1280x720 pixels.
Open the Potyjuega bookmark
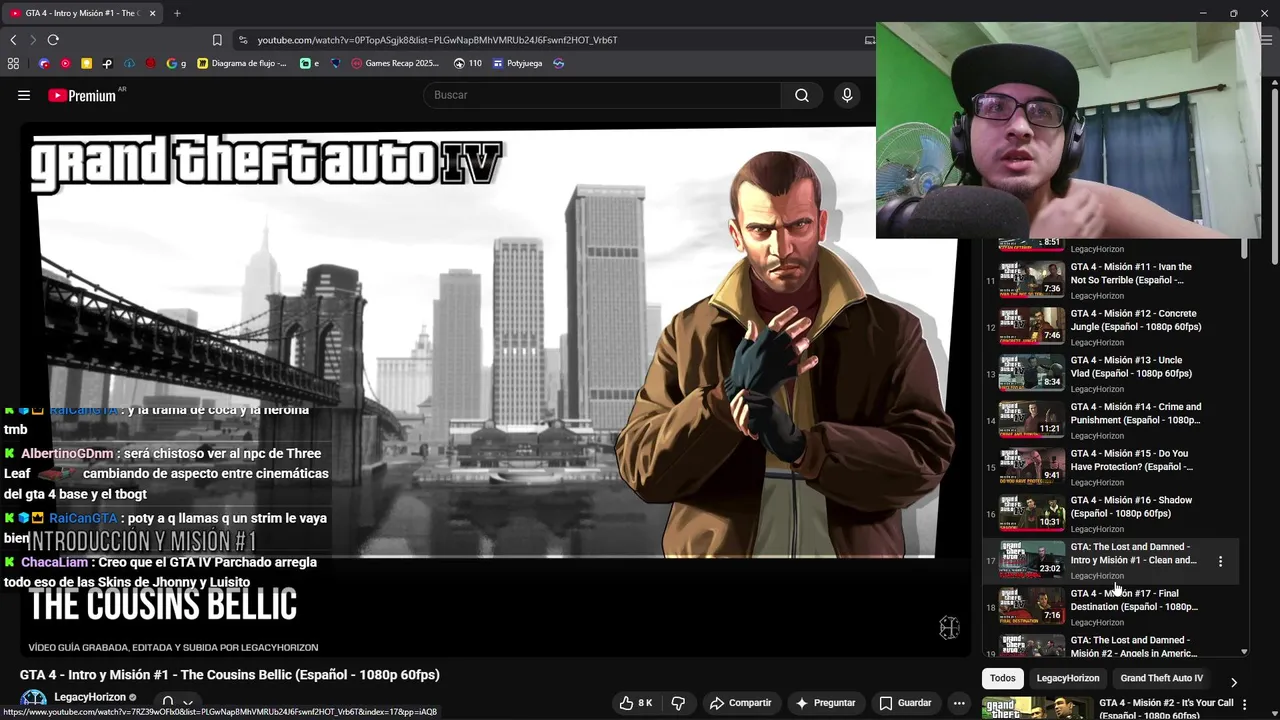[x=517, y=63]
